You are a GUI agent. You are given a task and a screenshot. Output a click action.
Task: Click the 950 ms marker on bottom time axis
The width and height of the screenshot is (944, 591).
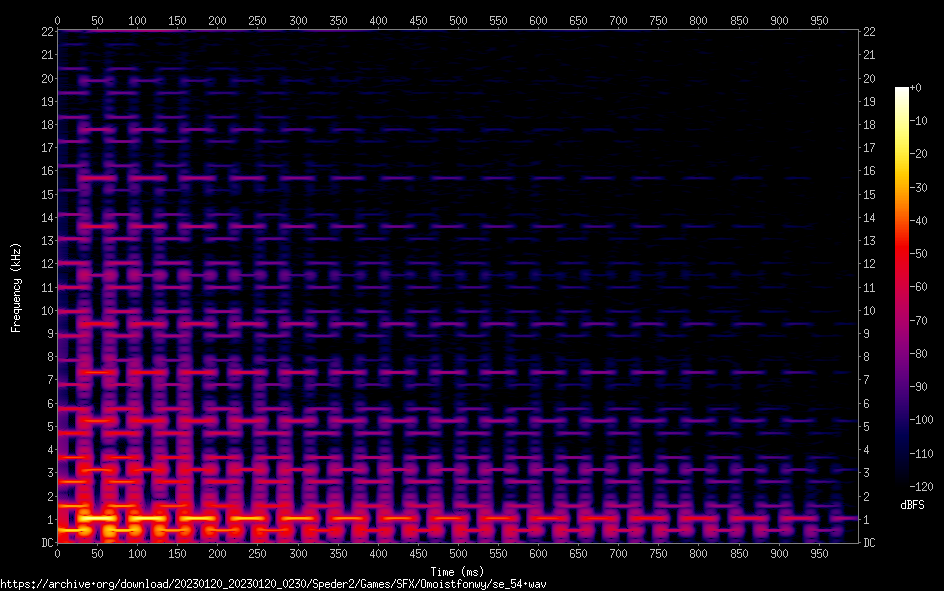coord(819,553)
